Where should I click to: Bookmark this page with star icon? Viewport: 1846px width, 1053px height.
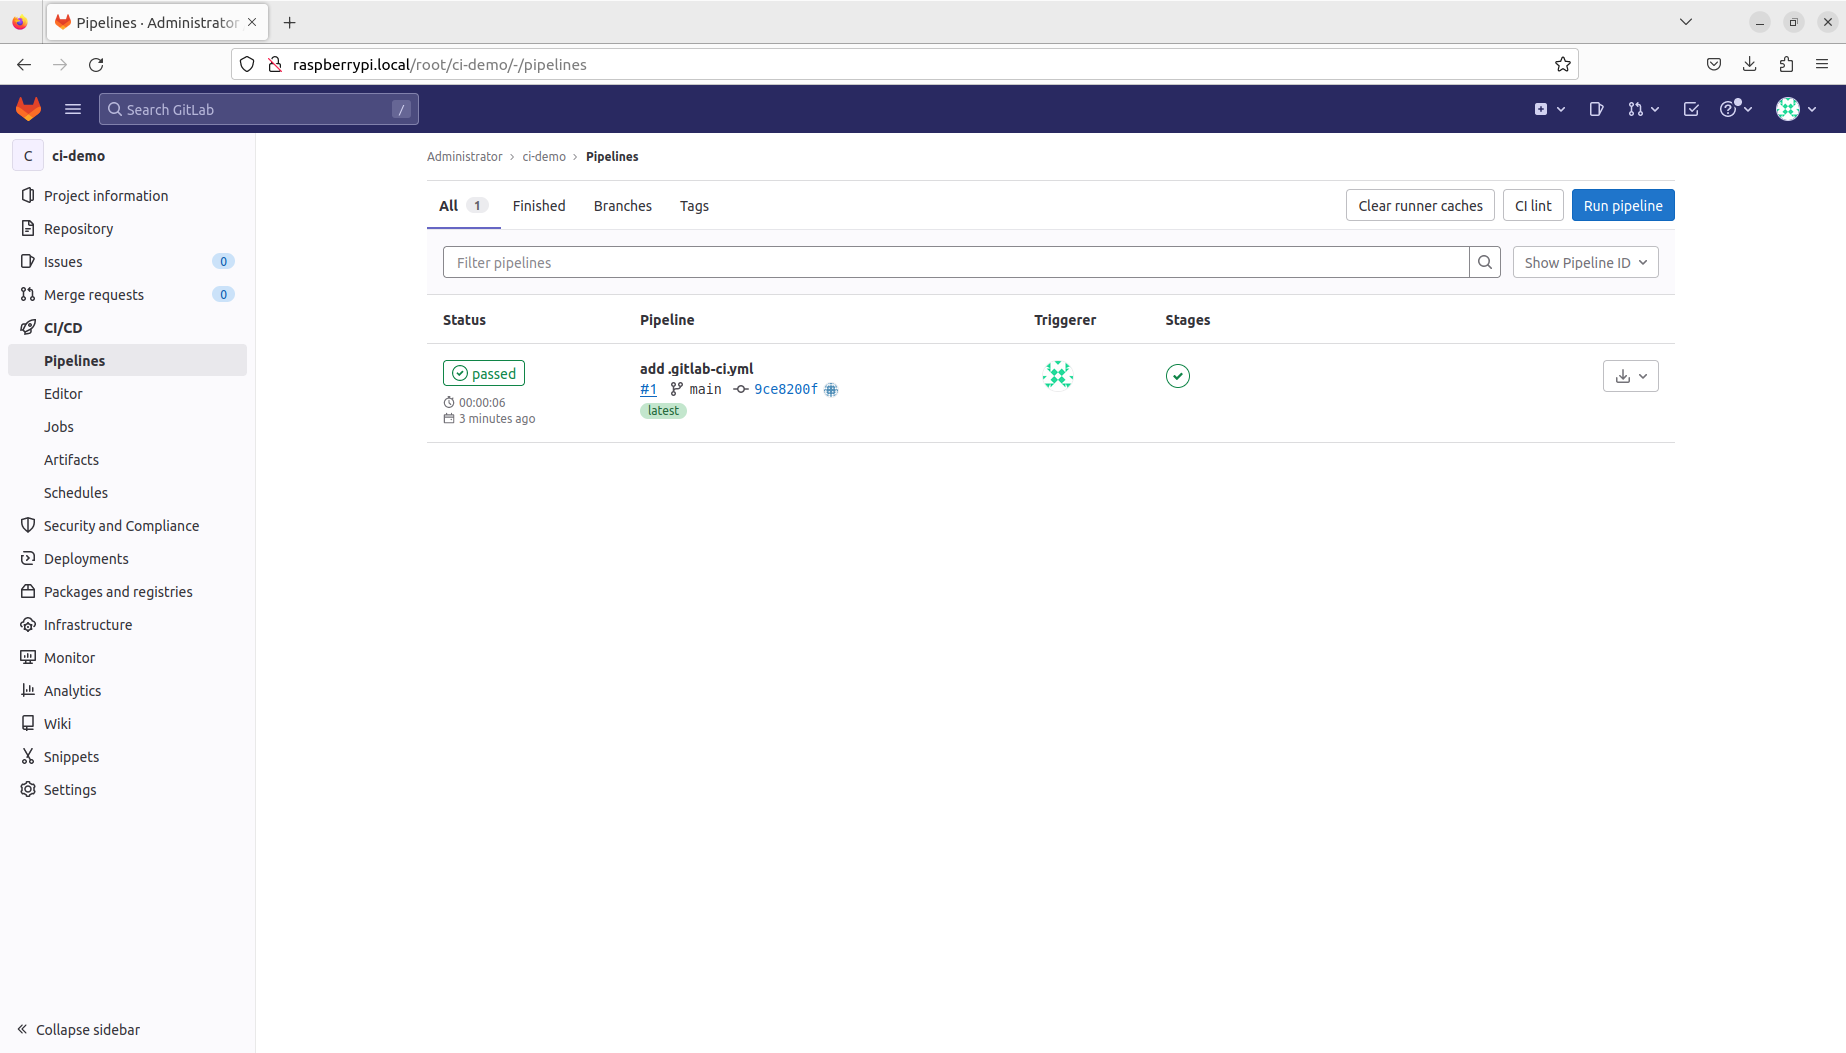tap(1563, 64)
